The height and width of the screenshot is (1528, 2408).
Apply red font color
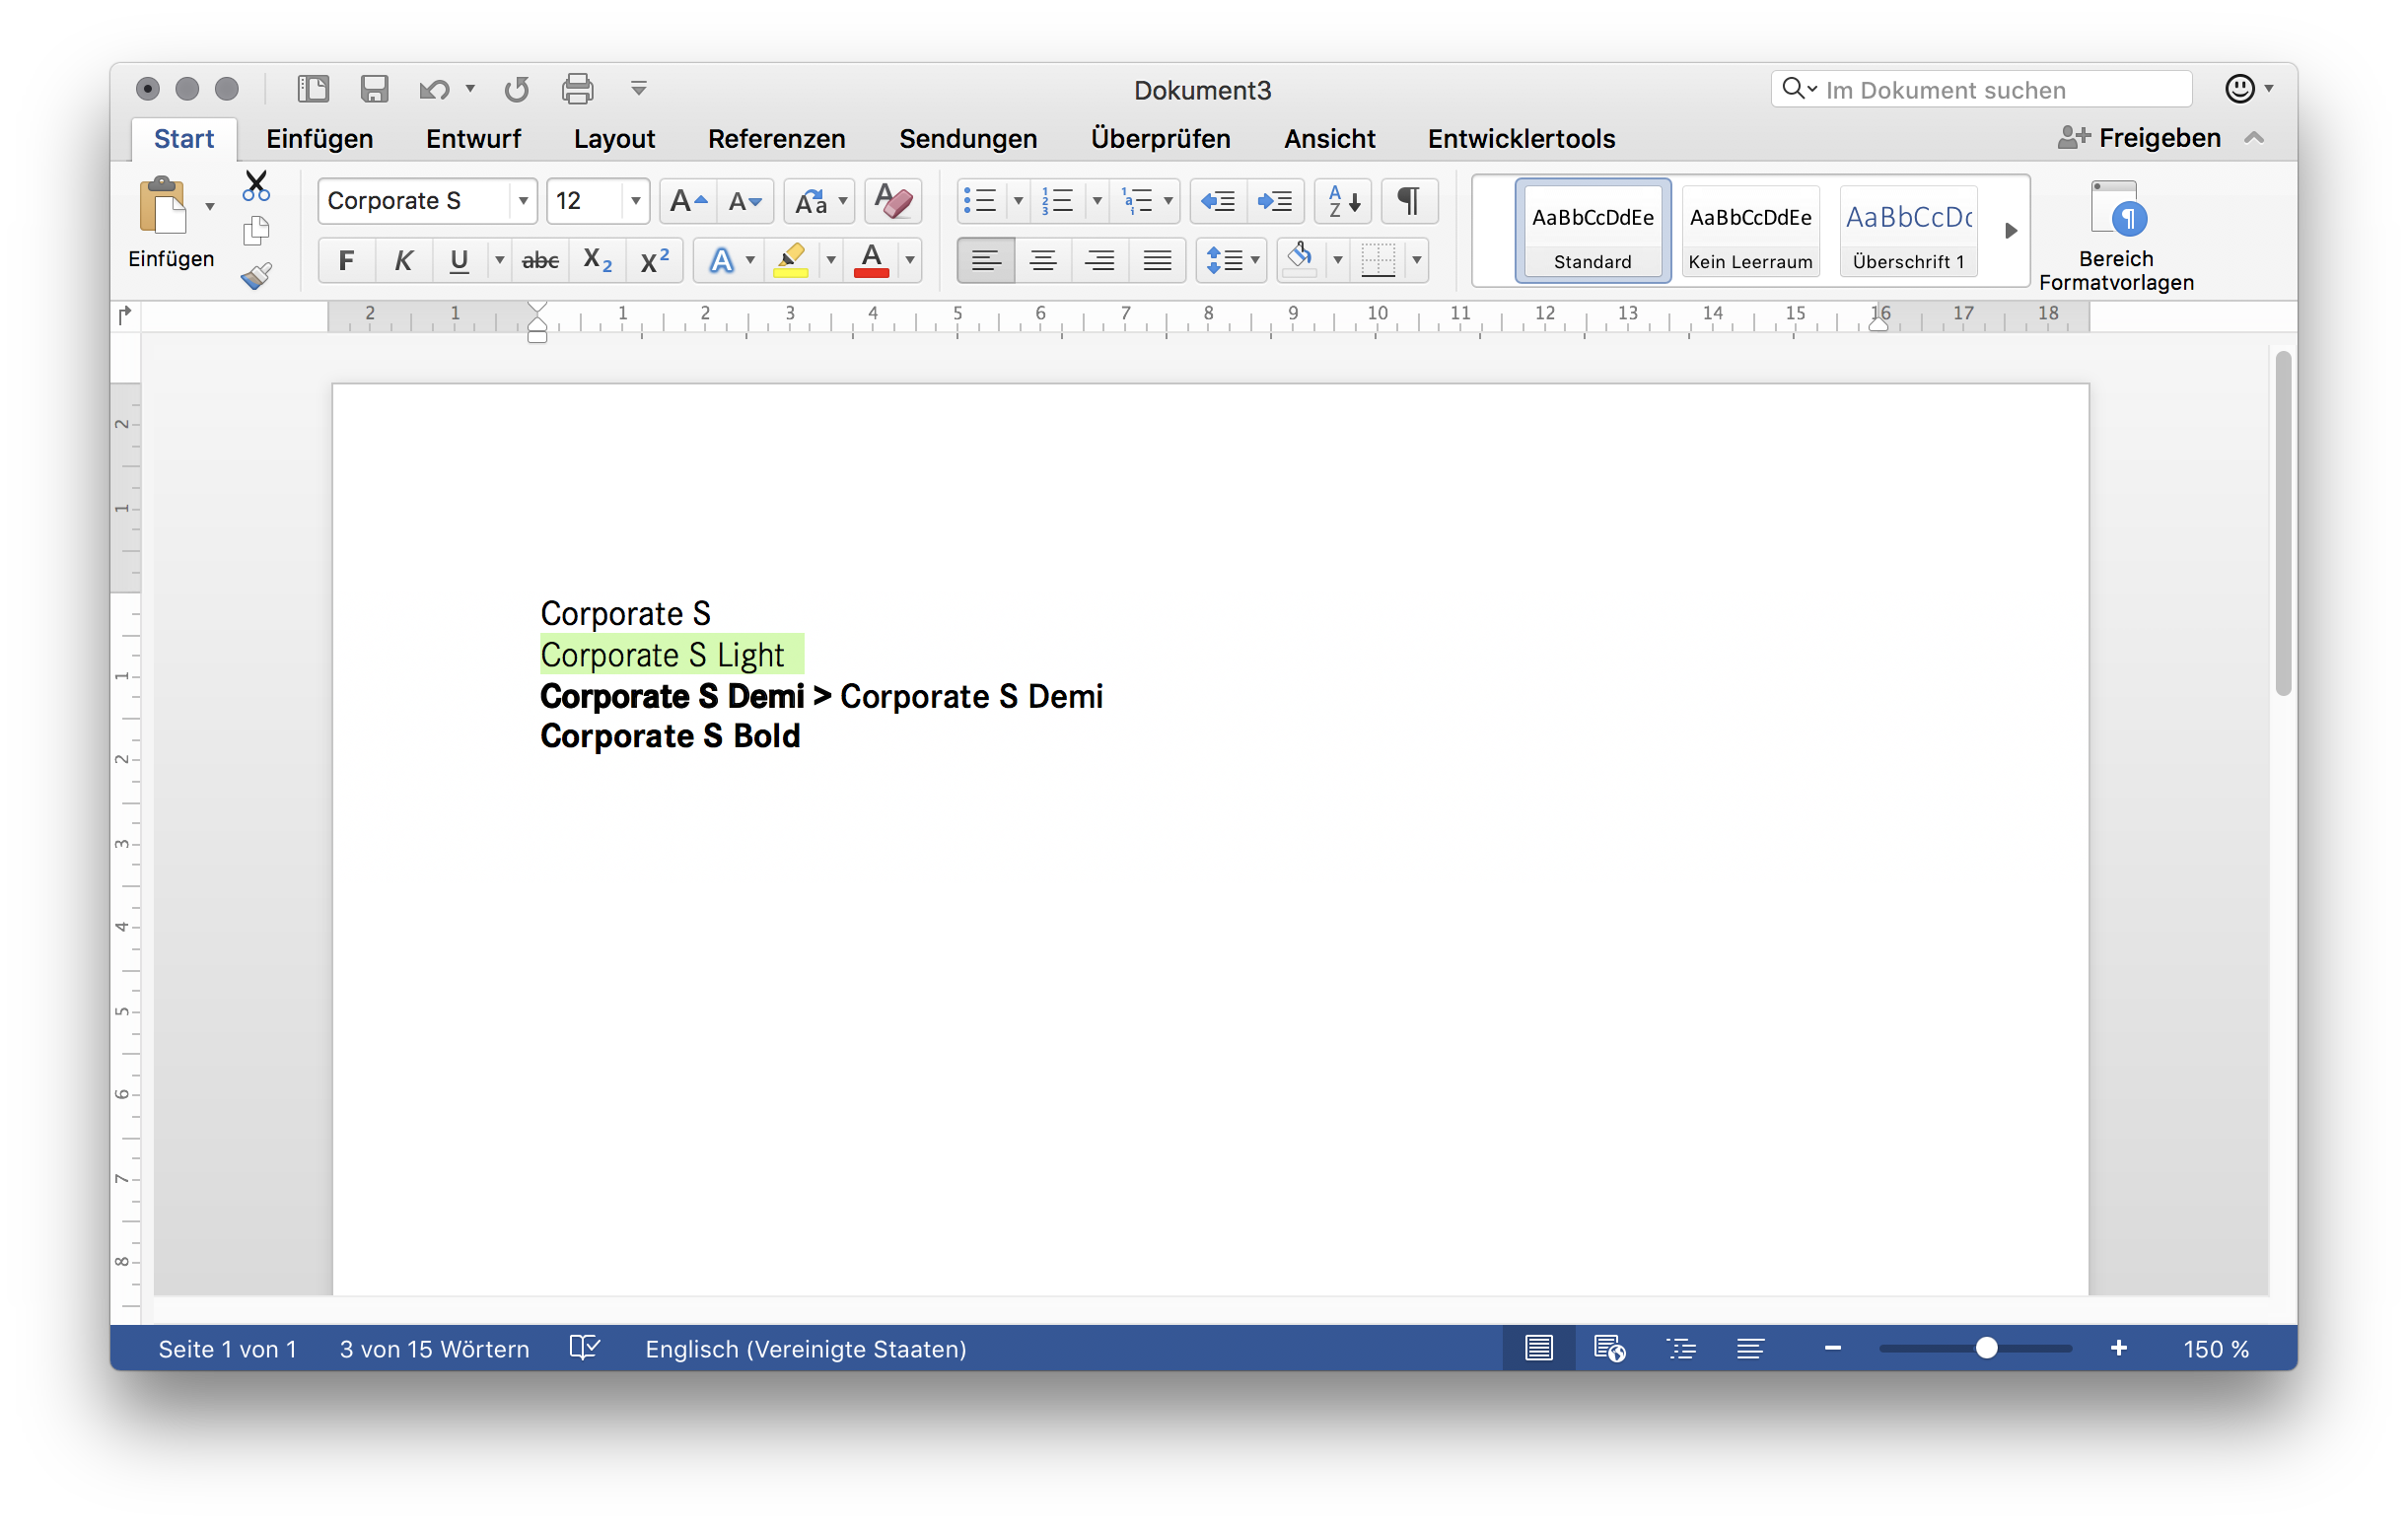(871, 261)
